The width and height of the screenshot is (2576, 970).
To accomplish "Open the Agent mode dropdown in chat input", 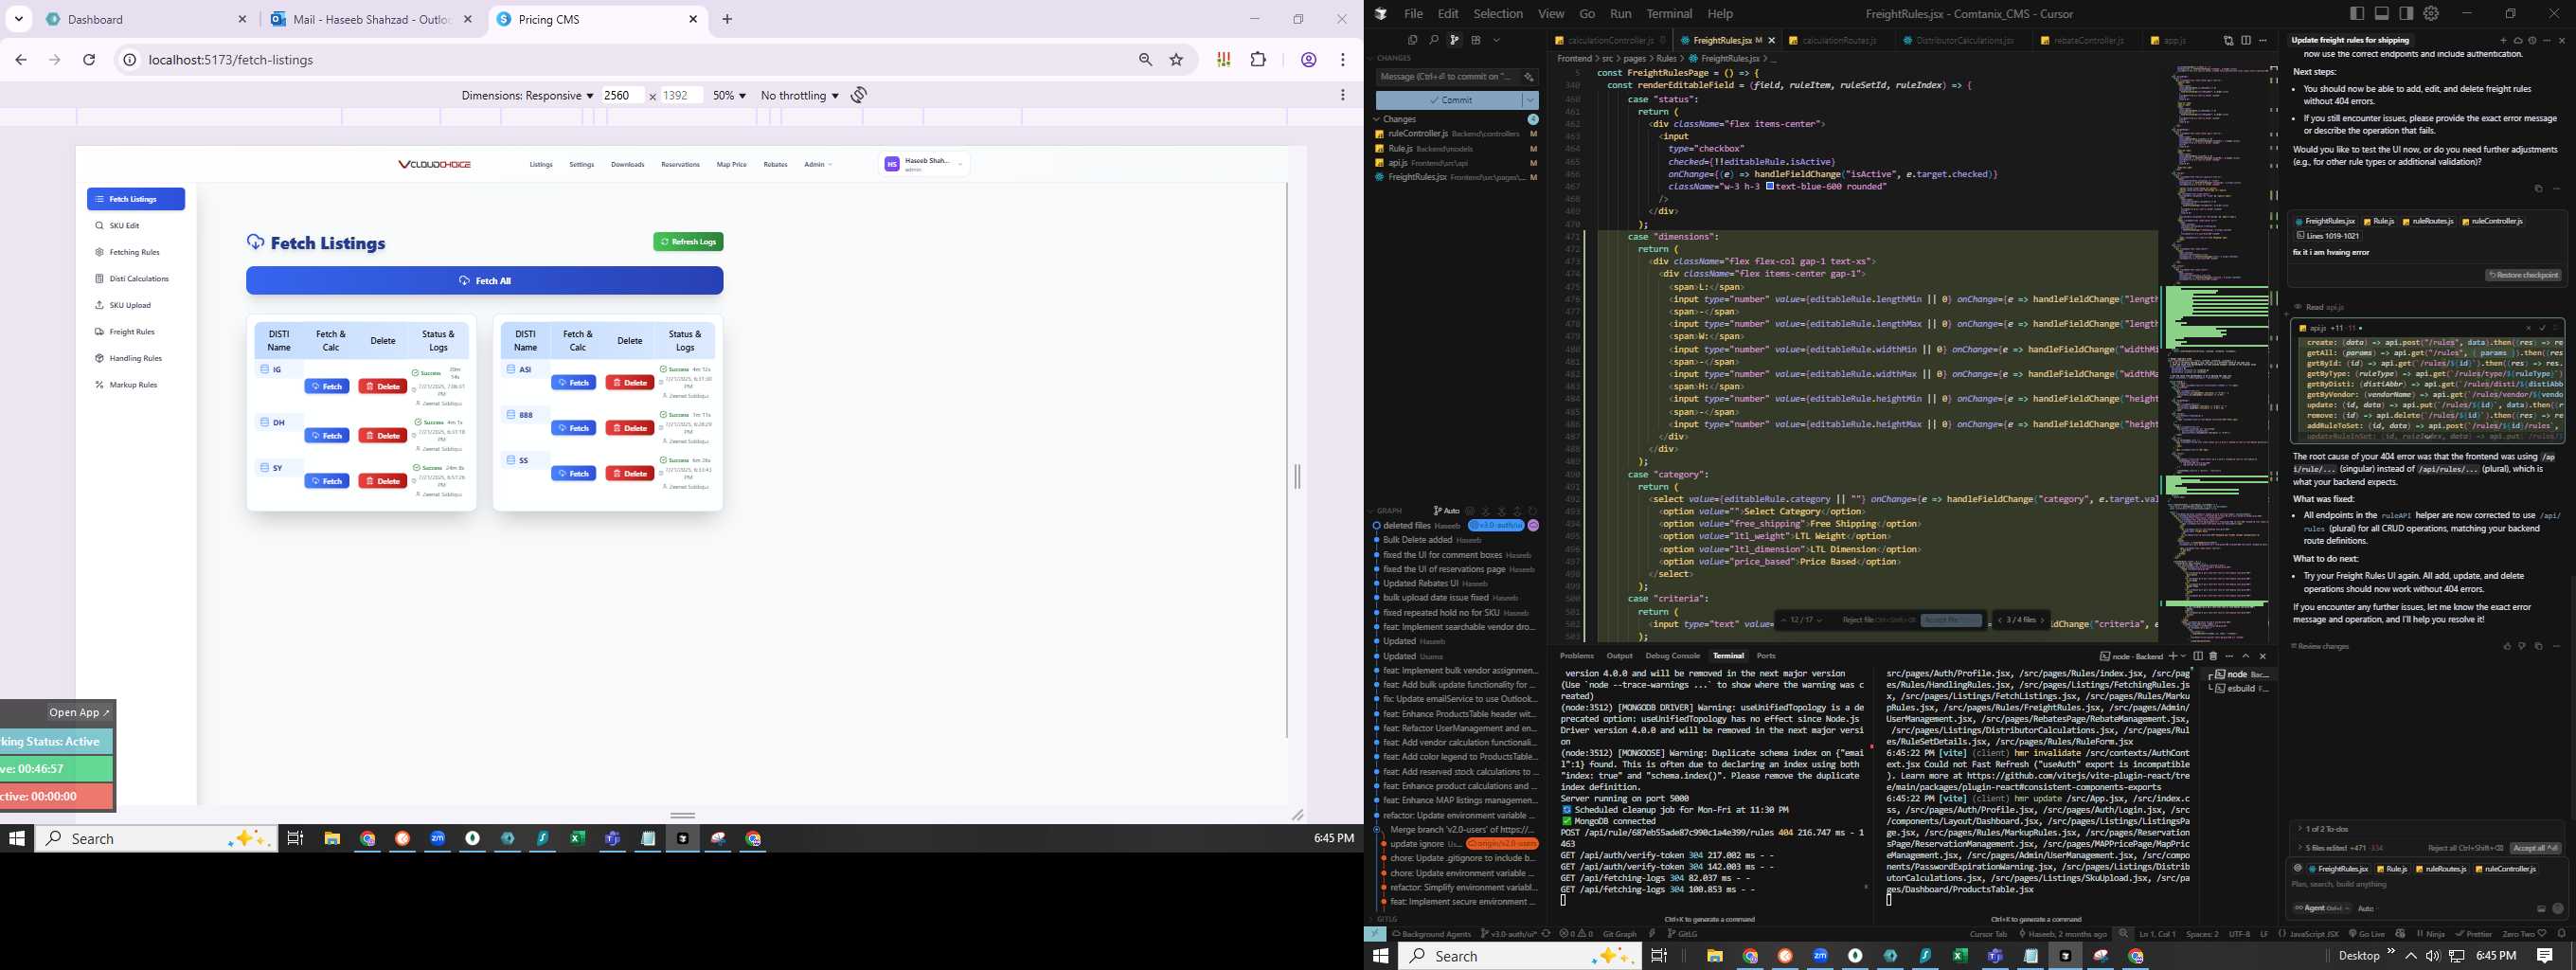I will click(2320, 908).
